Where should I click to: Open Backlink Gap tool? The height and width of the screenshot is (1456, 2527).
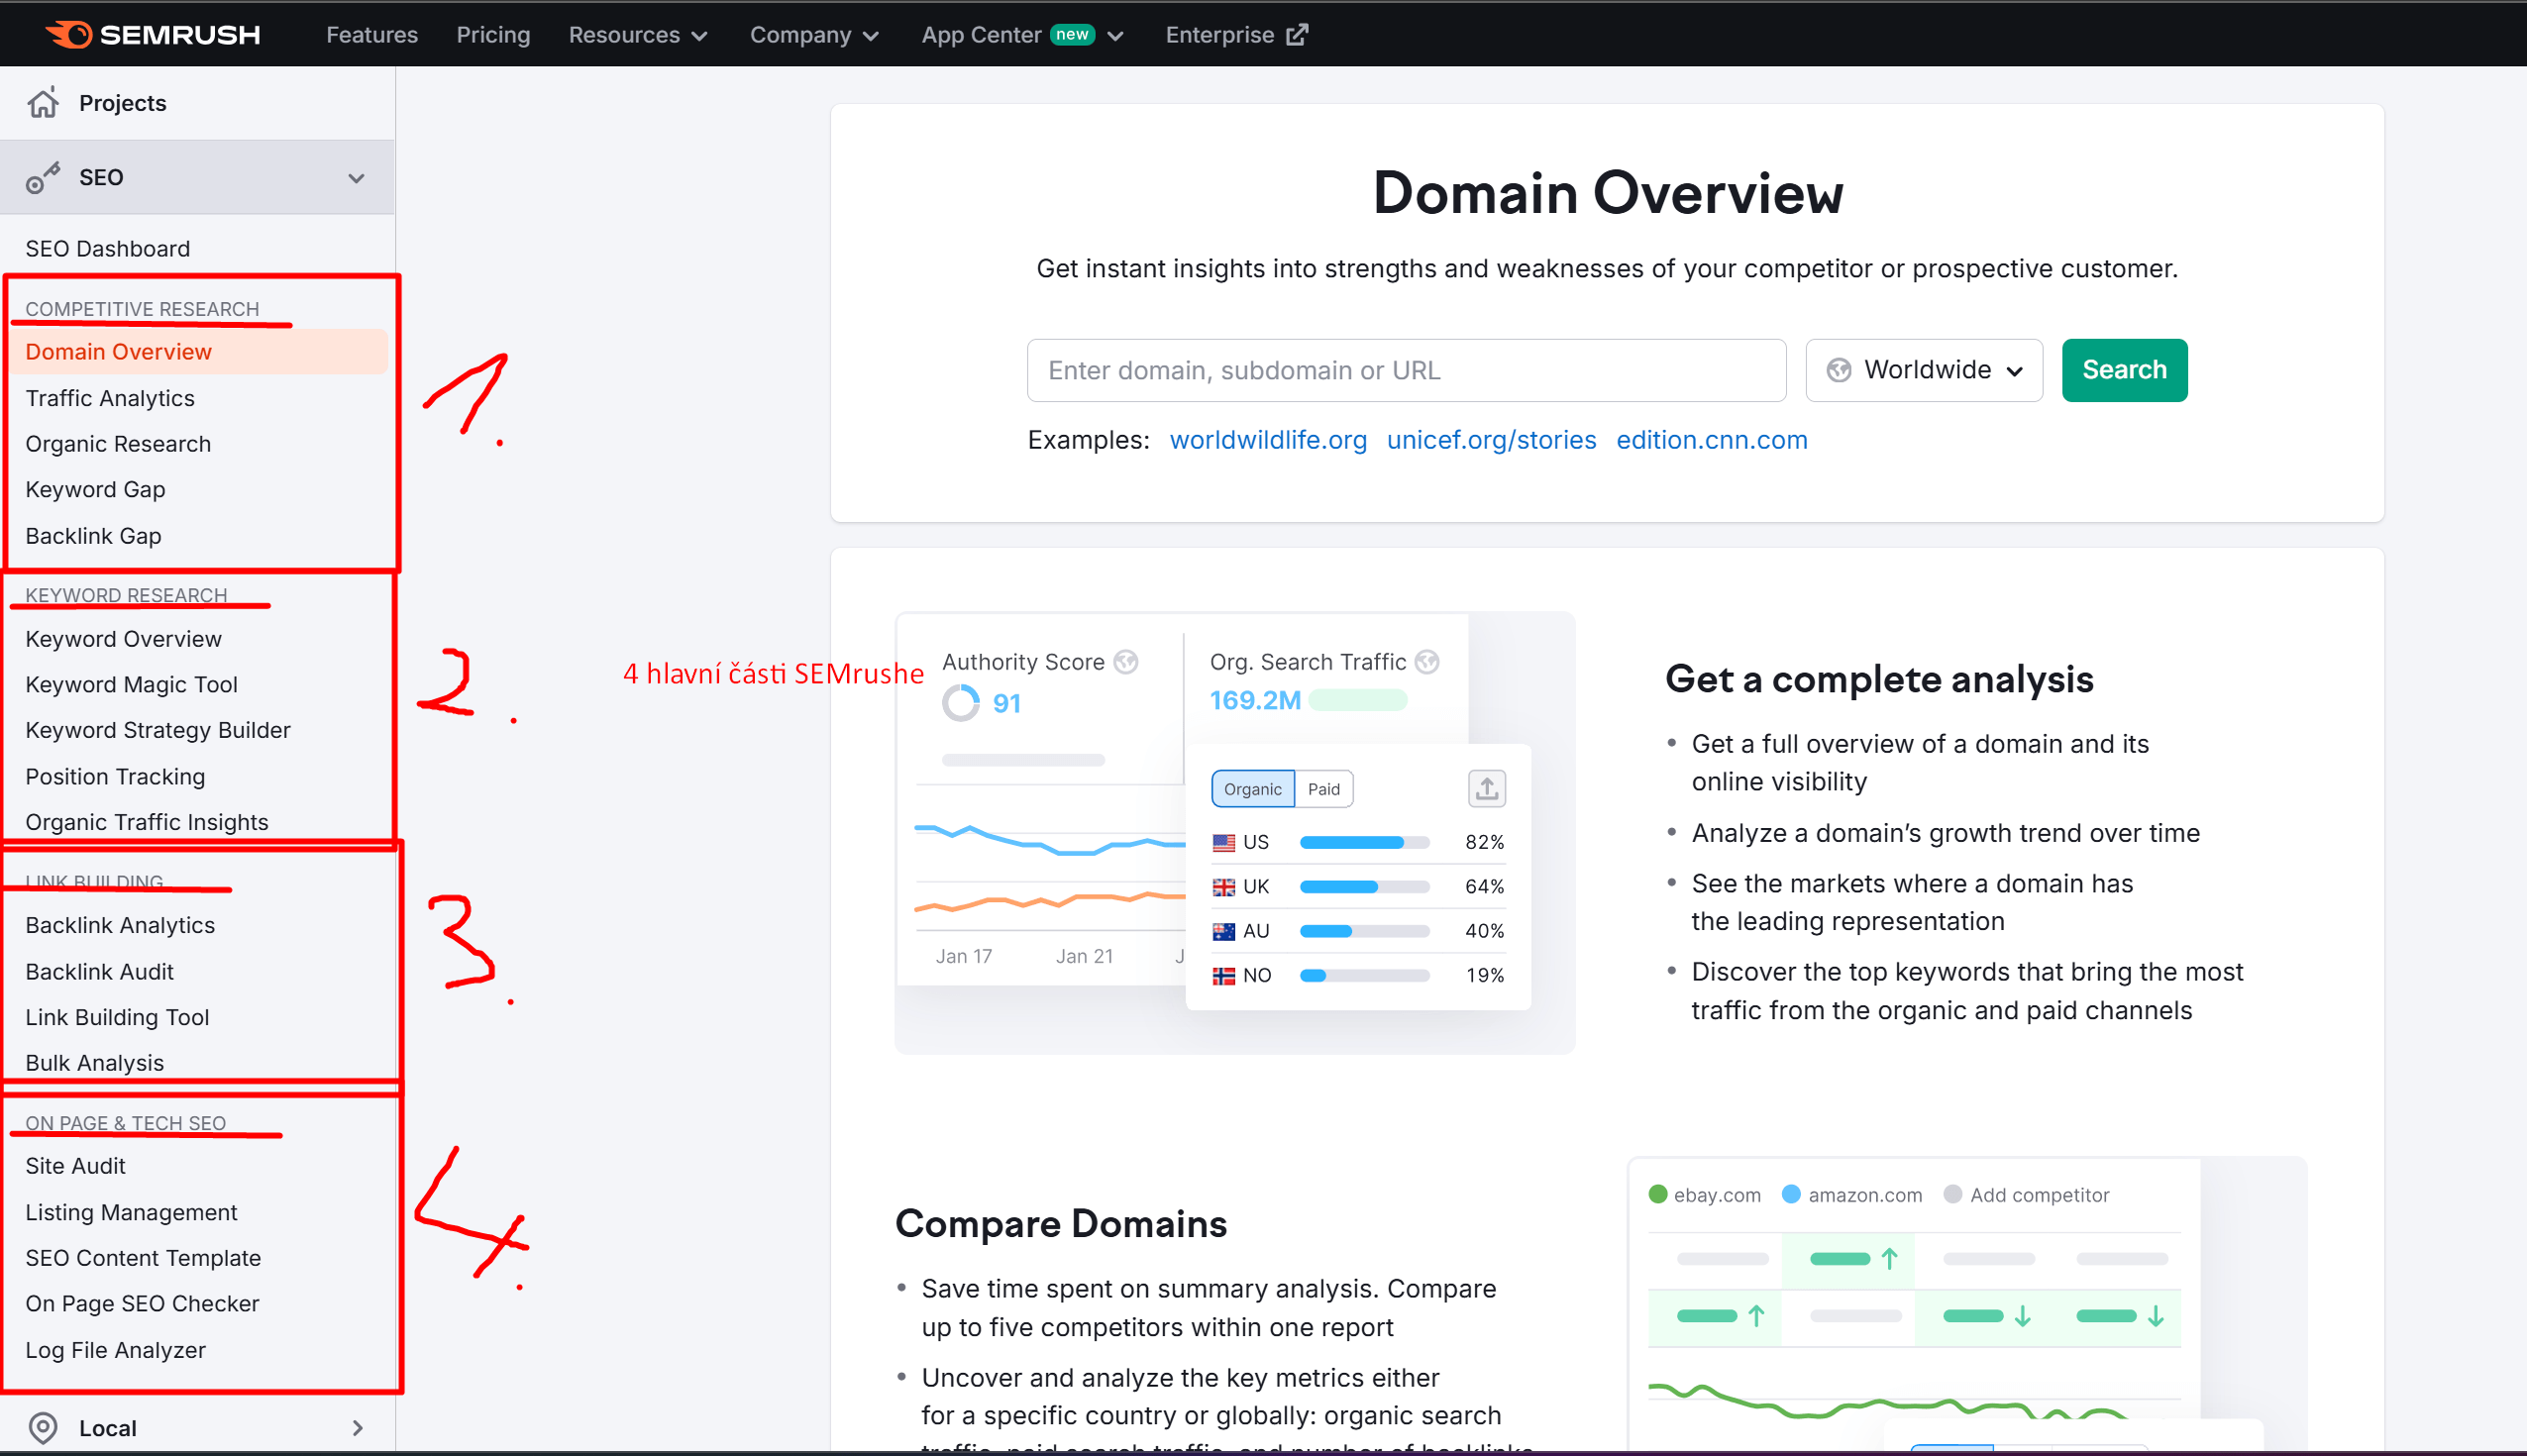(x=93, y=536)
